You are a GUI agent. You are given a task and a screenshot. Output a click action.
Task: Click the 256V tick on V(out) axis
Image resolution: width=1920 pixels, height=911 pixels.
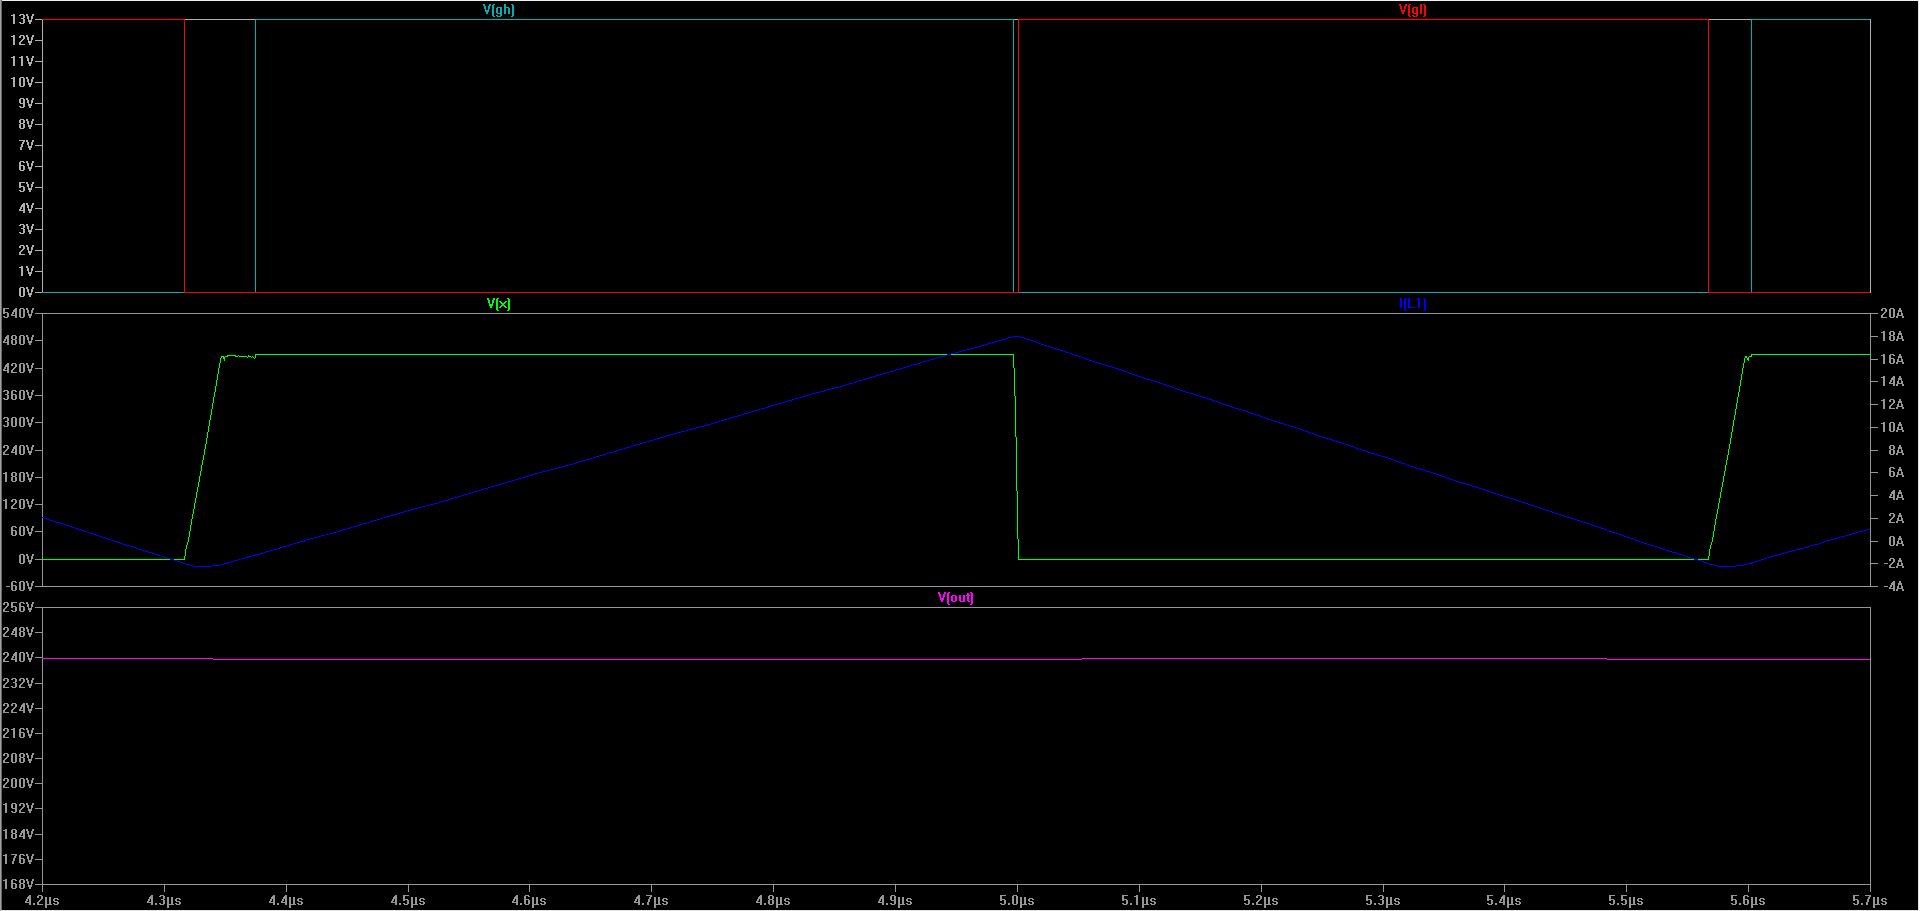pos(19,608)
